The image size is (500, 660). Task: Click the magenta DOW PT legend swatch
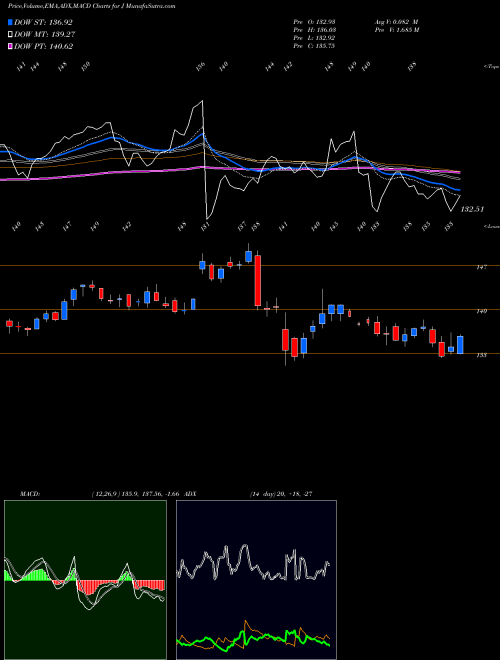point(10,46)
